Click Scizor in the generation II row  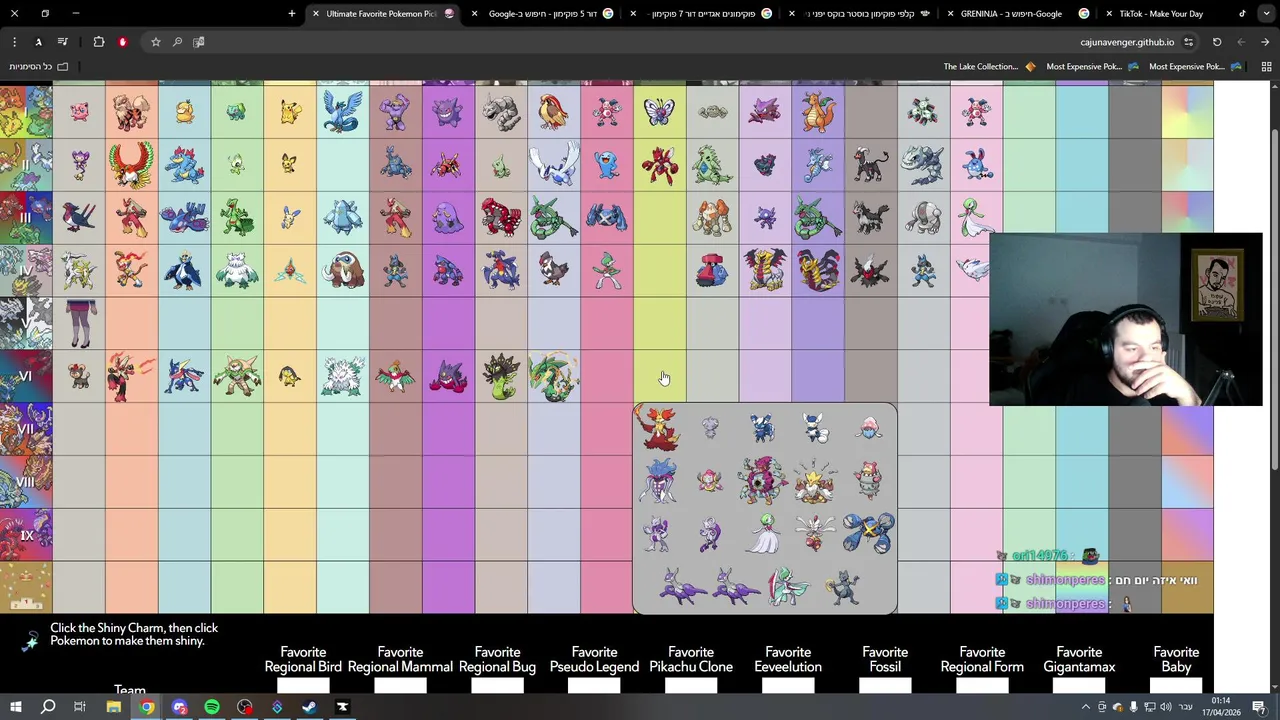click(659, 165)
